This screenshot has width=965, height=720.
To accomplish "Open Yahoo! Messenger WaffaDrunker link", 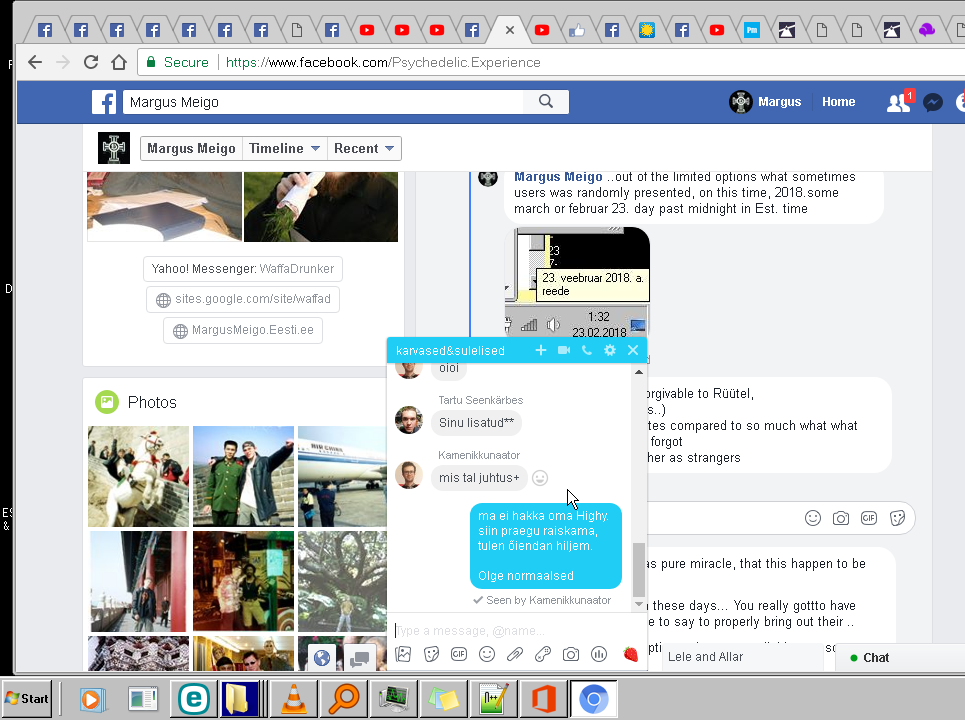I will (x=243, y=269).
